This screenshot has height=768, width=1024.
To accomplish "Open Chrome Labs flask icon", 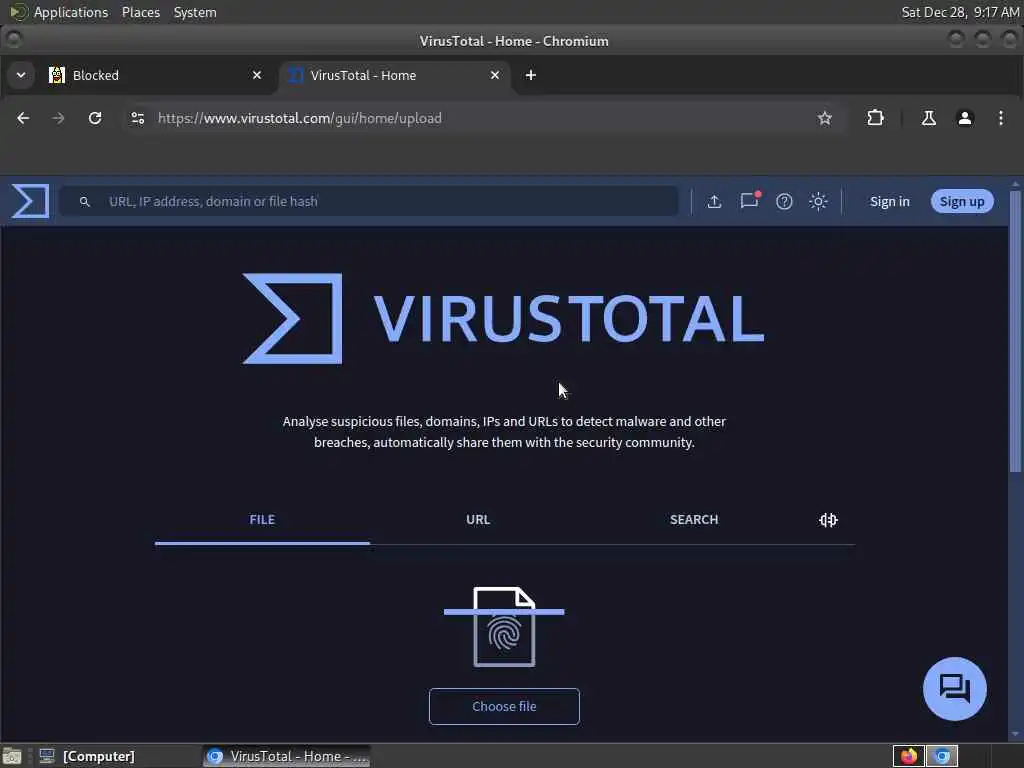I will (928, 118).
